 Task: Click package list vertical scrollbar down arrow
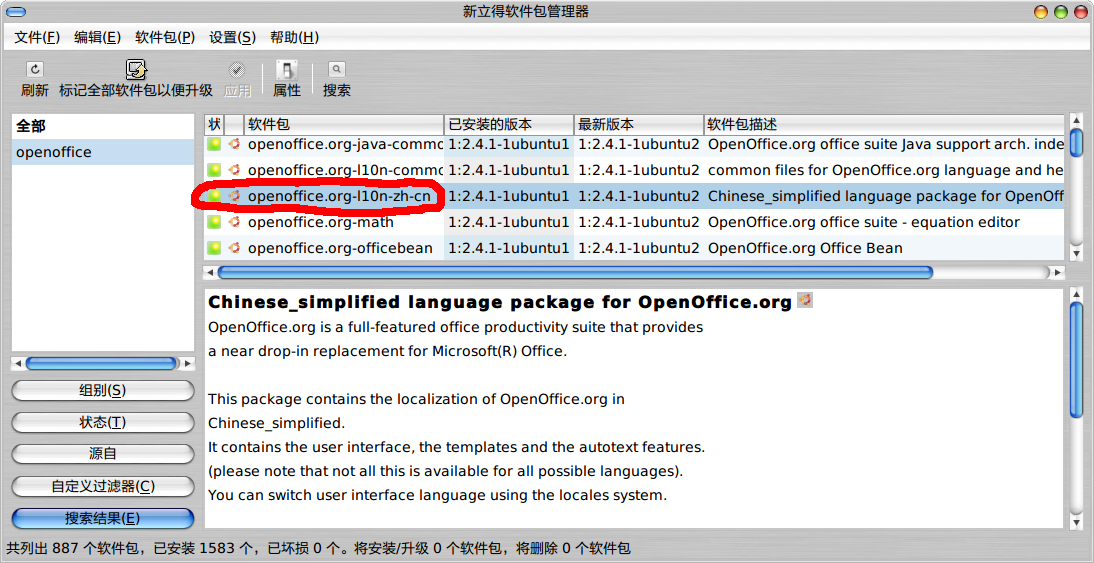[1076, 253]
